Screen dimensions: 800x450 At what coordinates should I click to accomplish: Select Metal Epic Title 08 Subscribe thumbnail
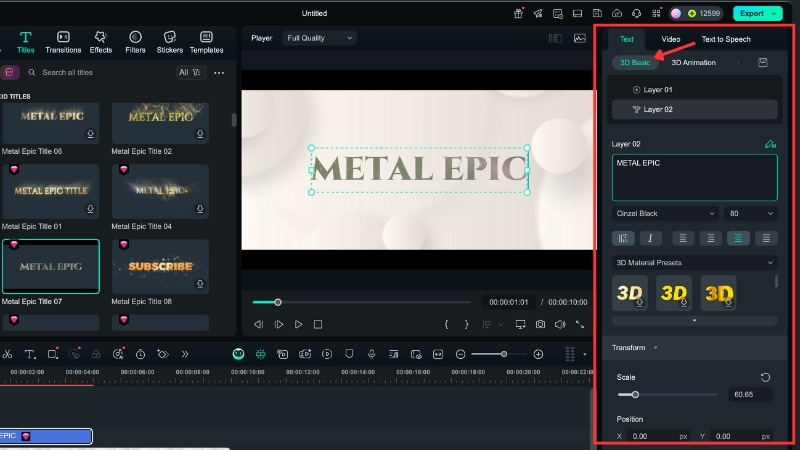point(160,266)
